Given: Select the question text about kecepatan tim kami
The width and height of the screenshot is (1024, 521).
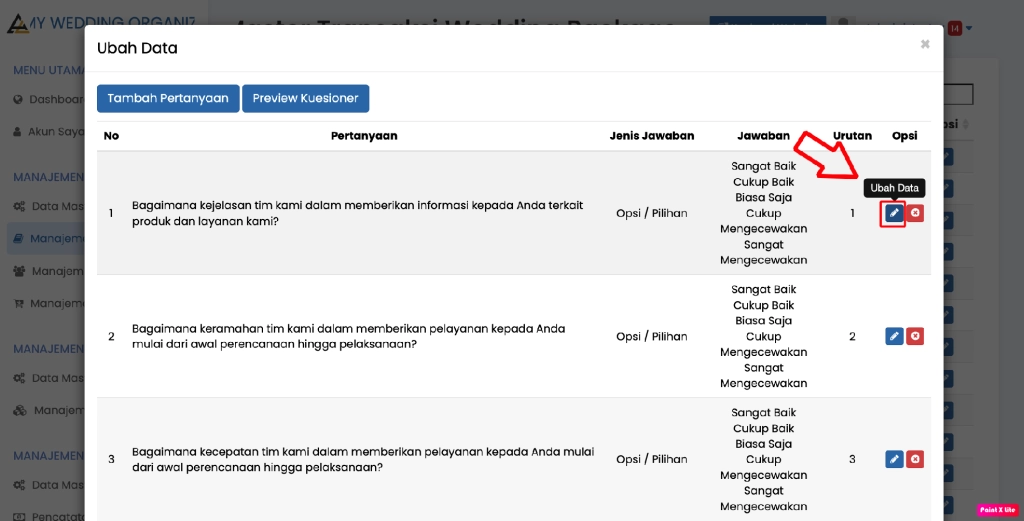Looking at the screenshot, I should (363, 460).
